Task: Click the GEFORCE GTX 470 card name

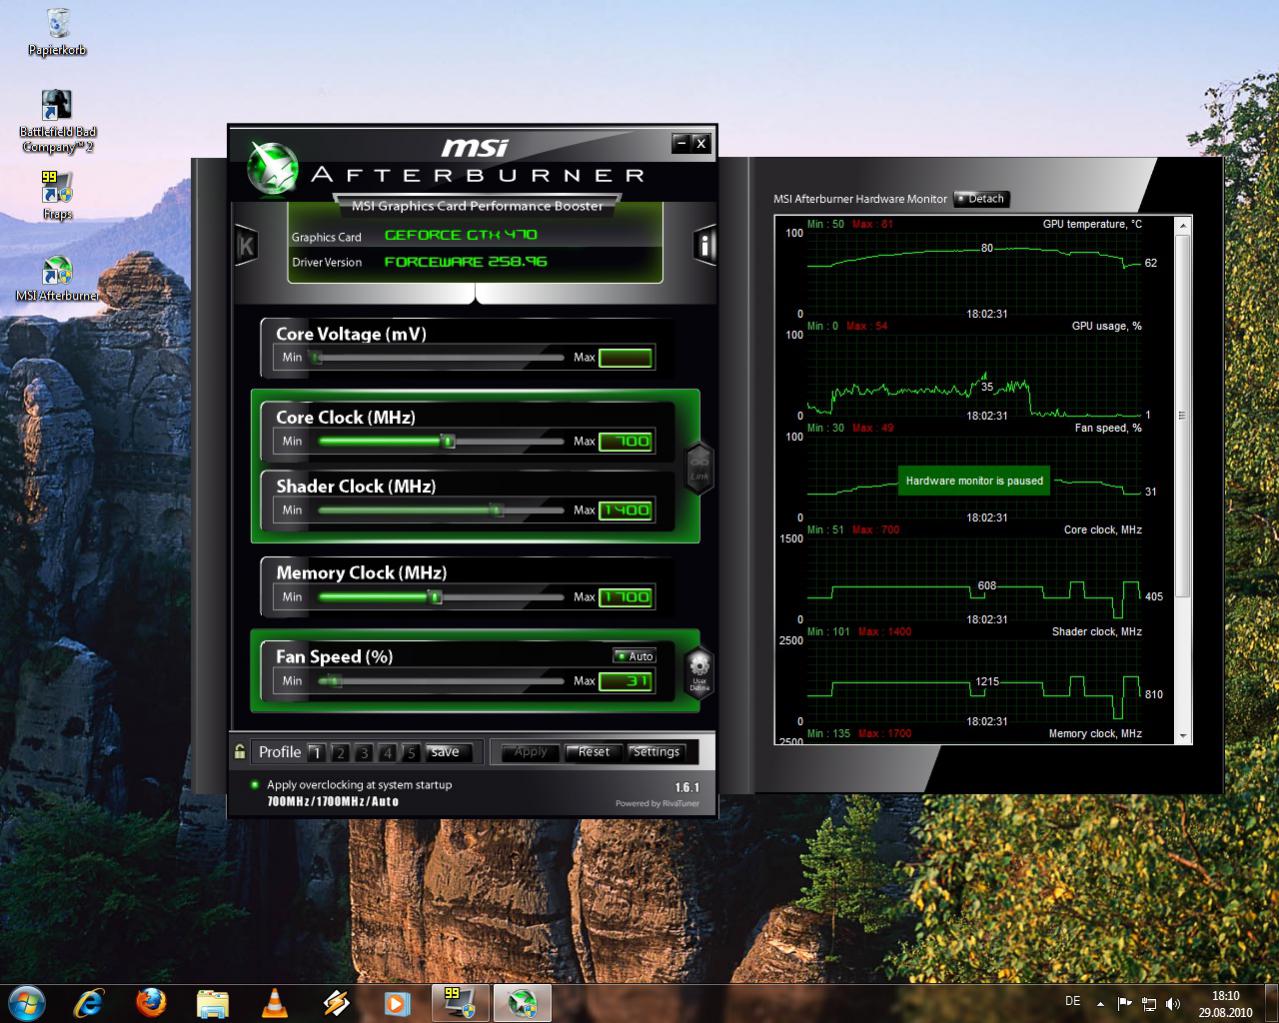Action: 460,235
